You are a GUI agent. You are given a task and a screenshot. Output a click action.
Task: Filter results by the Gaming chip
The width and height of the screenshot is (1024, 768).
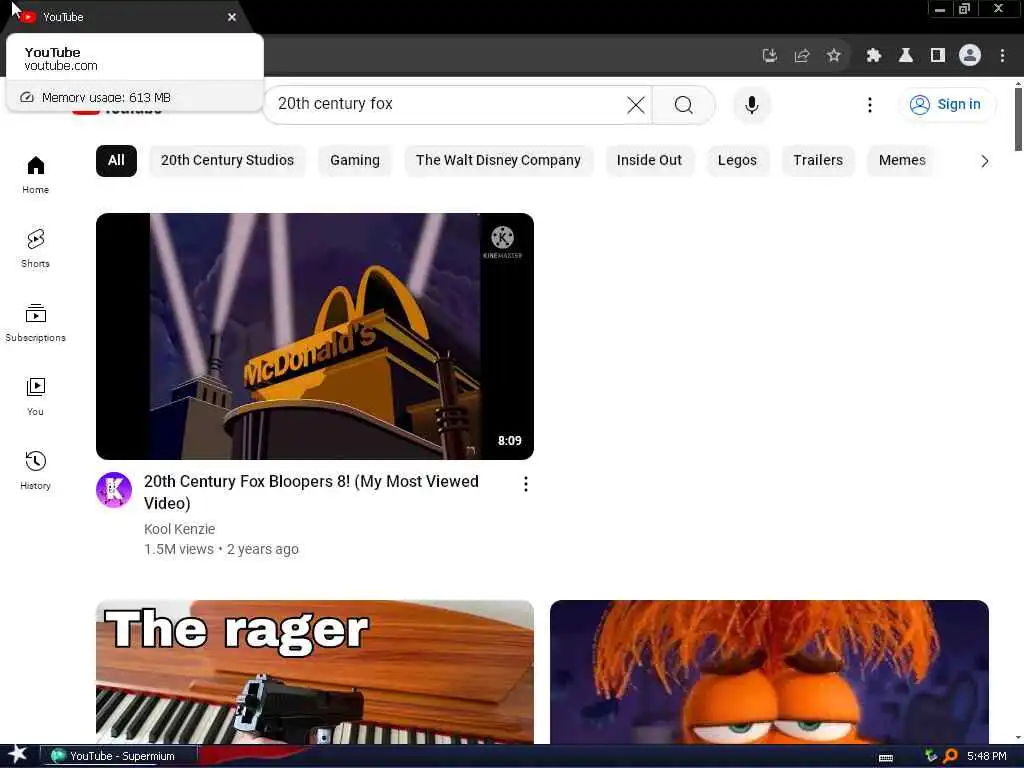355,161
